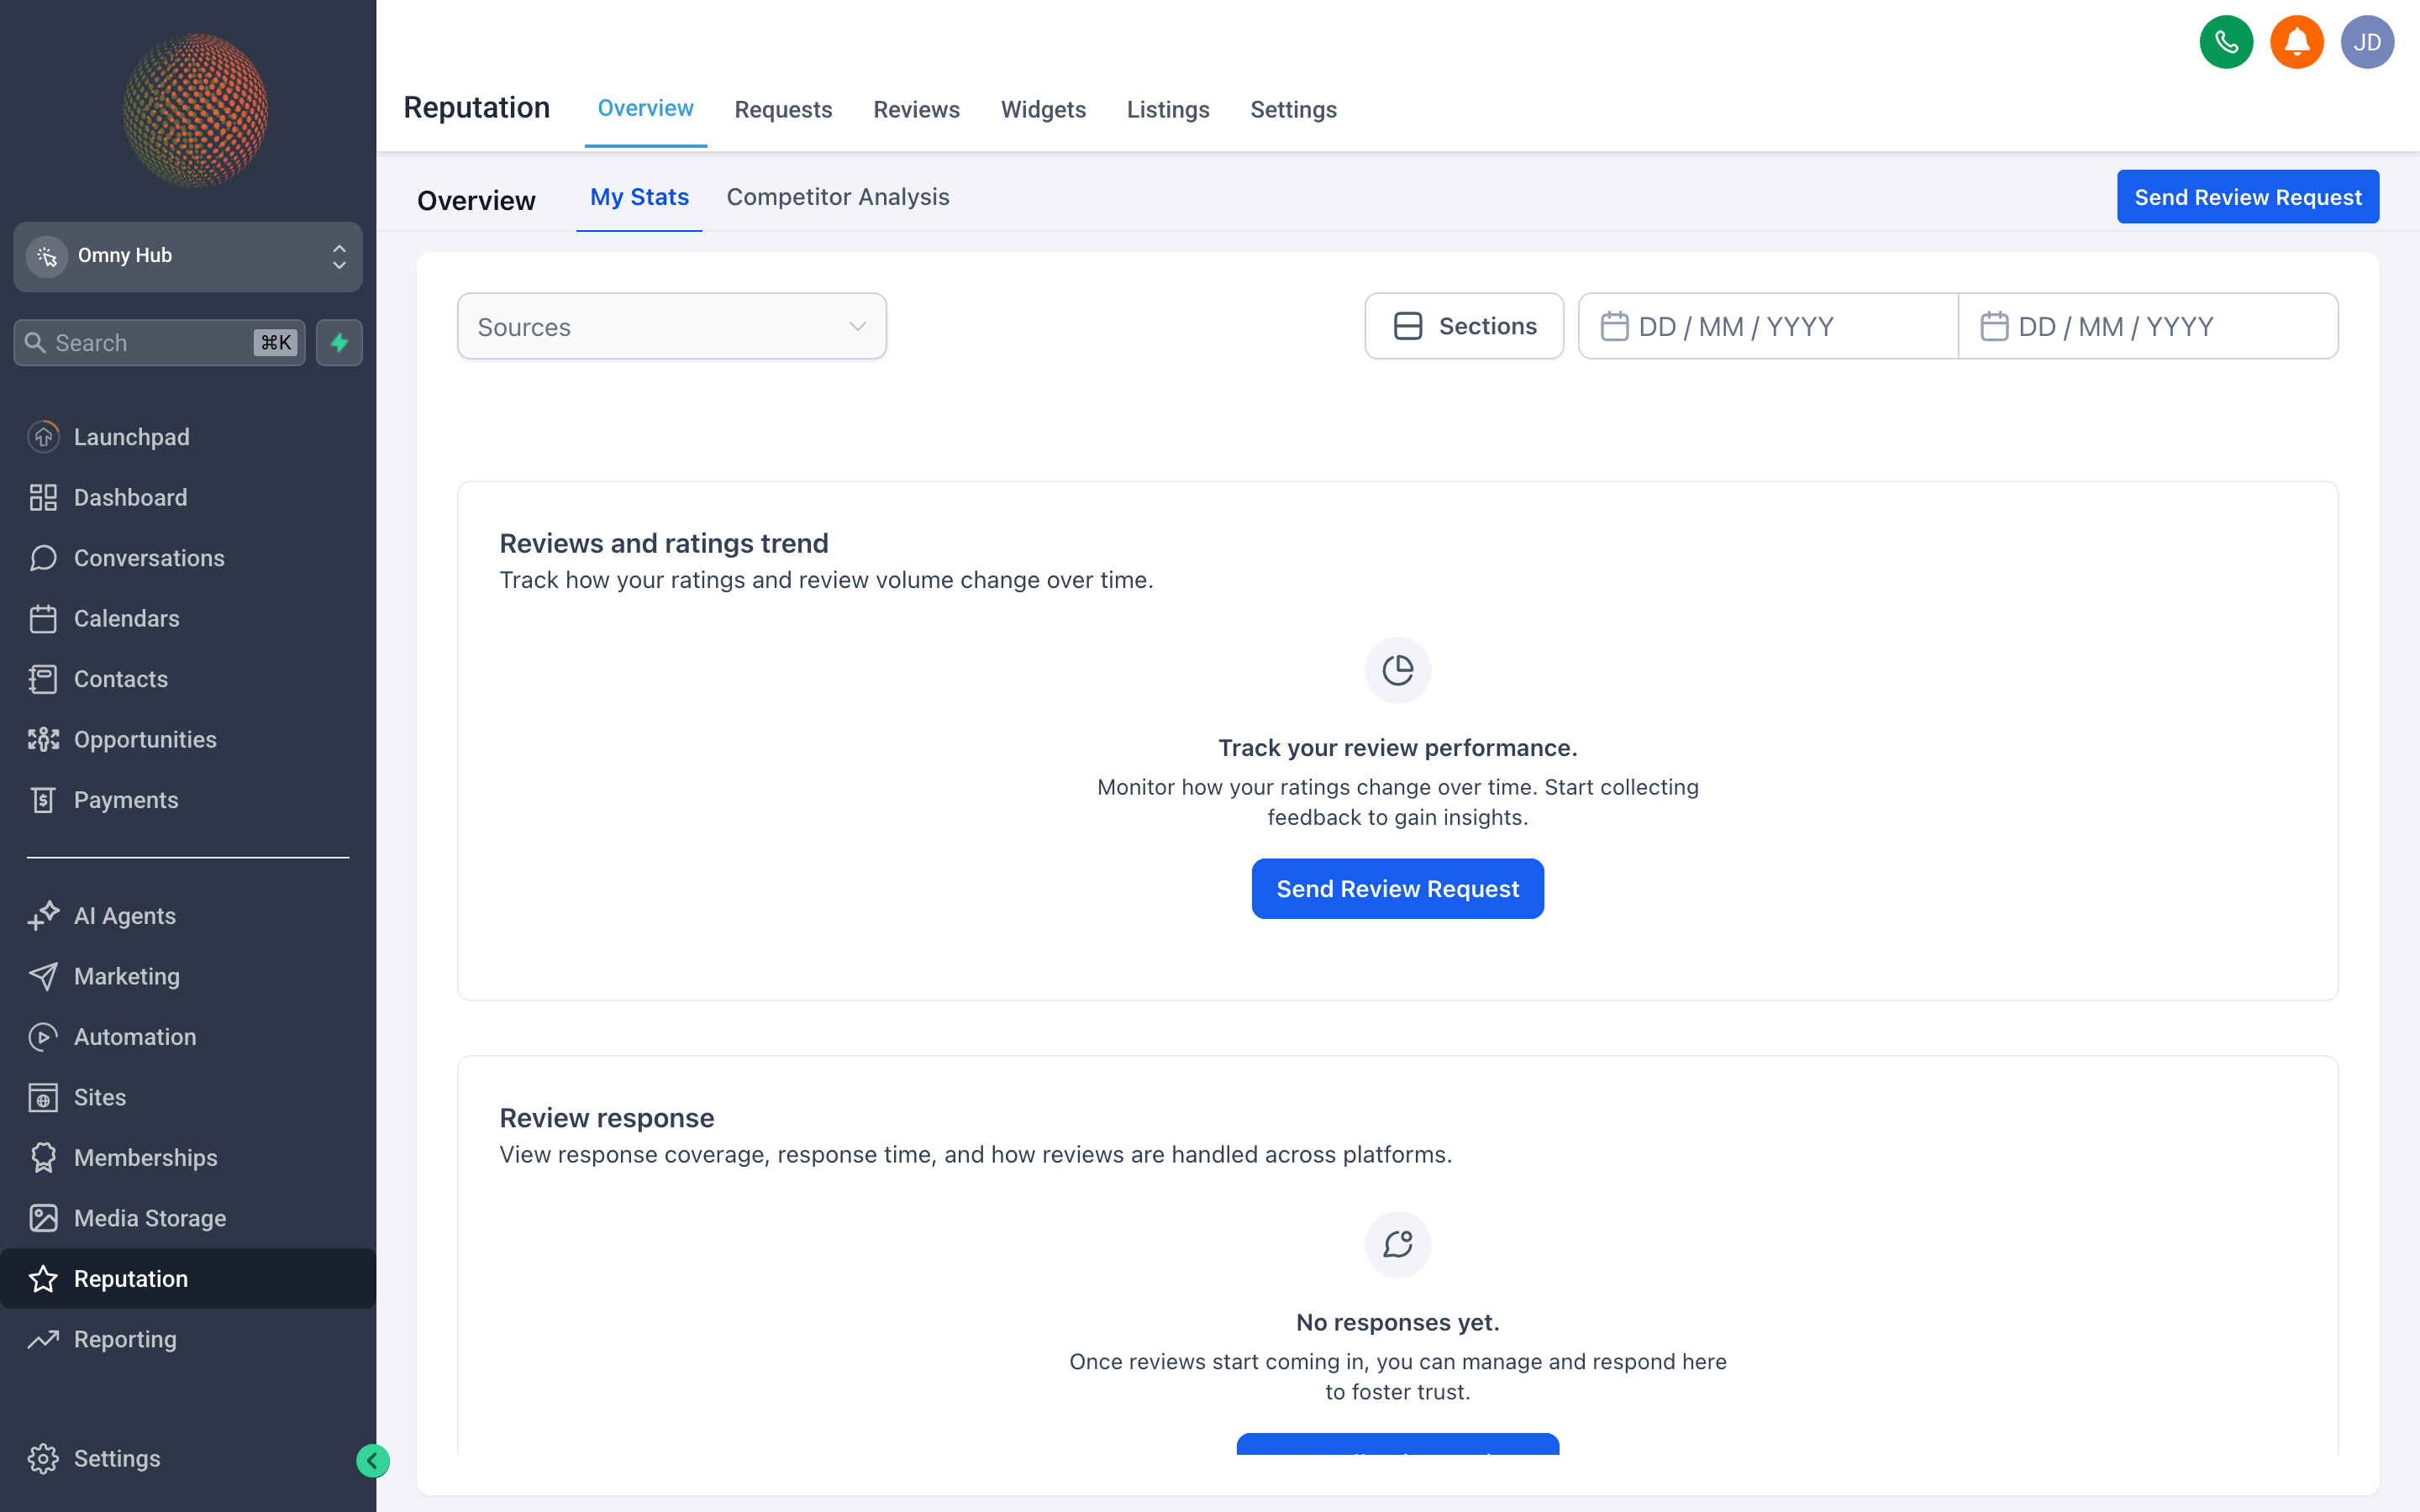Image resolution: width=2420 pixels, height=1512 pixels.
Task: Click Send Review Request in trend card
Action: coord(1397,888)
